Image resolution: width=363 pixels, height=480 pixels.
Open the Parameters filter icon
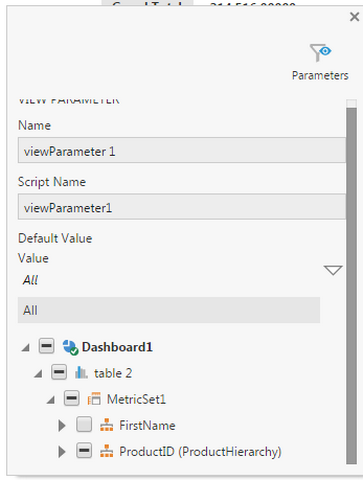320,53
